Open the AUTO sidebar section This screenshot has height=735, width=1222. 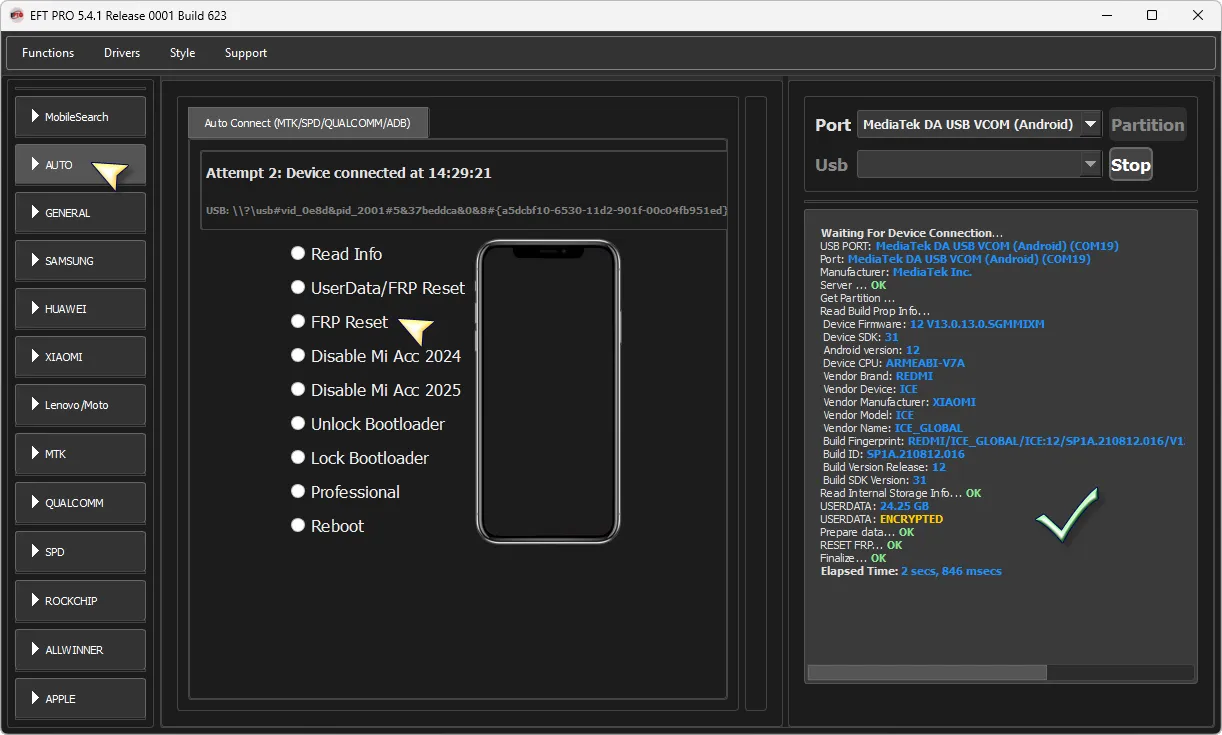(x=81, y=165)
